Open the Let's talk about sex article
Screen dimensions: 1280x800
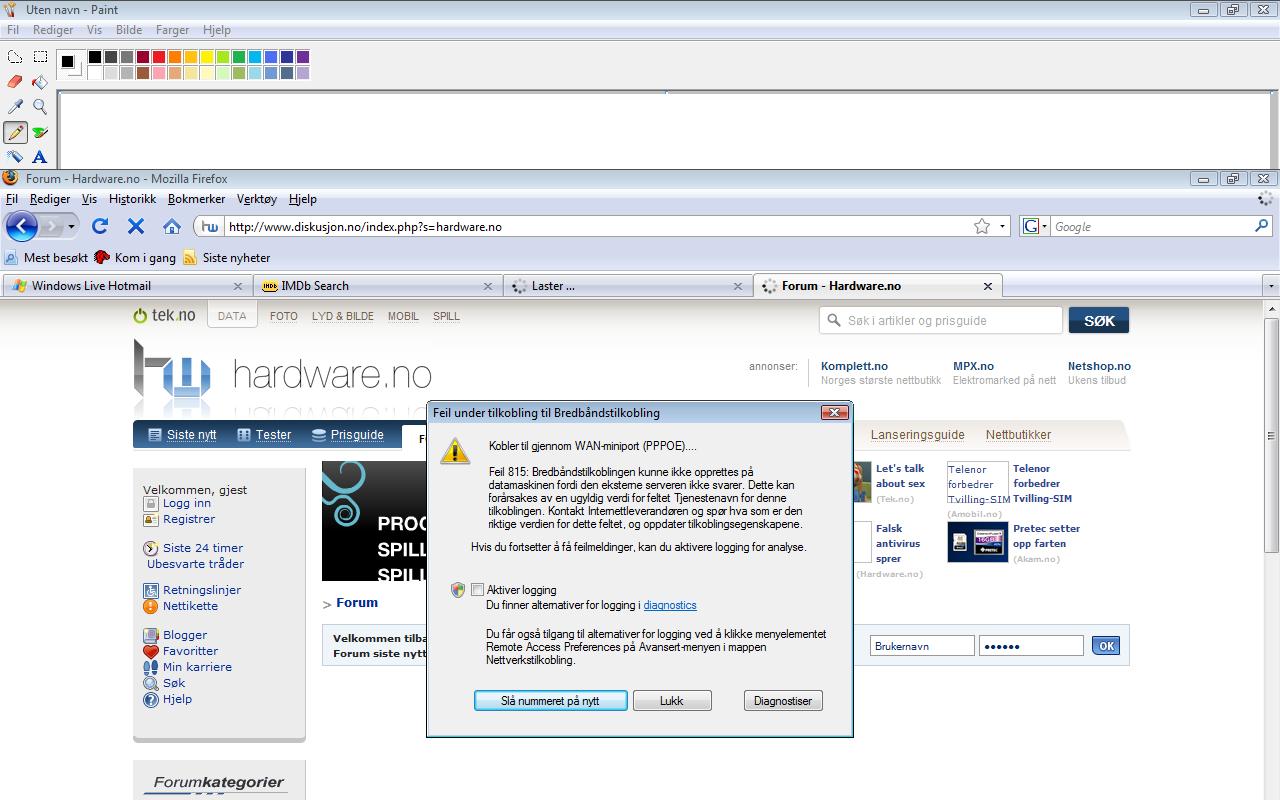point(900,476)
